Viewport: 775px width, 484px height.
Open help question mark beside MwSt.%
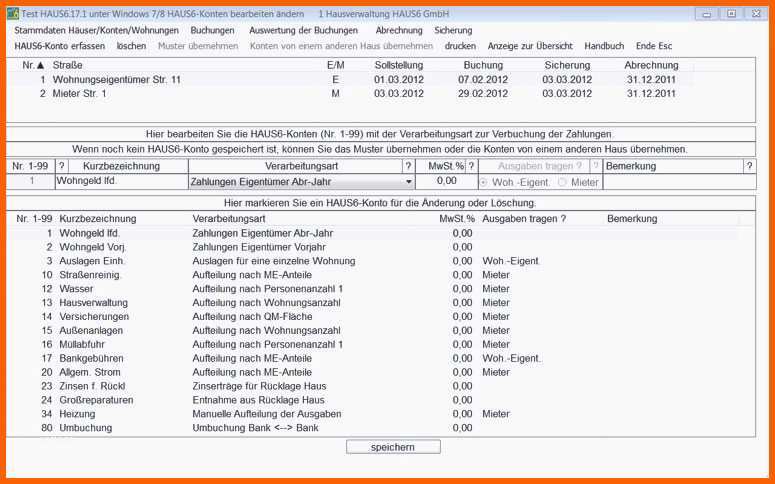point(472,166)
